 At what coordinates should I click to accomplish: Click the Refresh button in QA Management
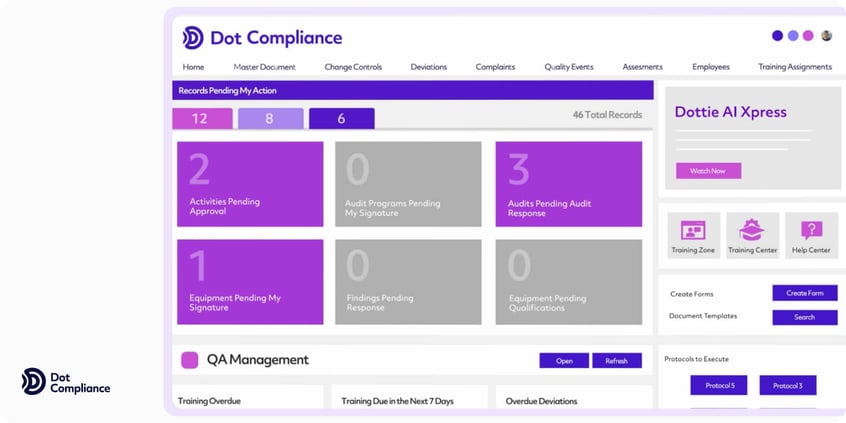click(617, 361)
